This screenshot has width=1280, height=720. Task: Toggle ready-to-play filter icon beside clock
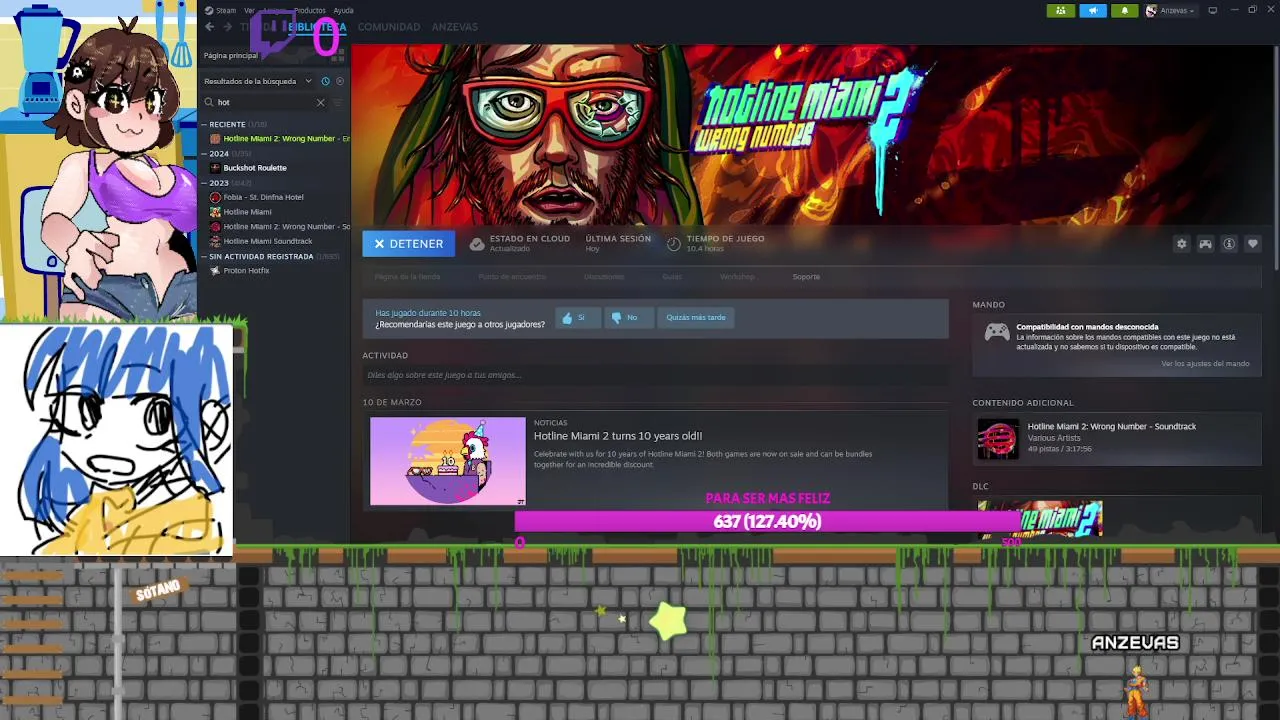point(339,81)
